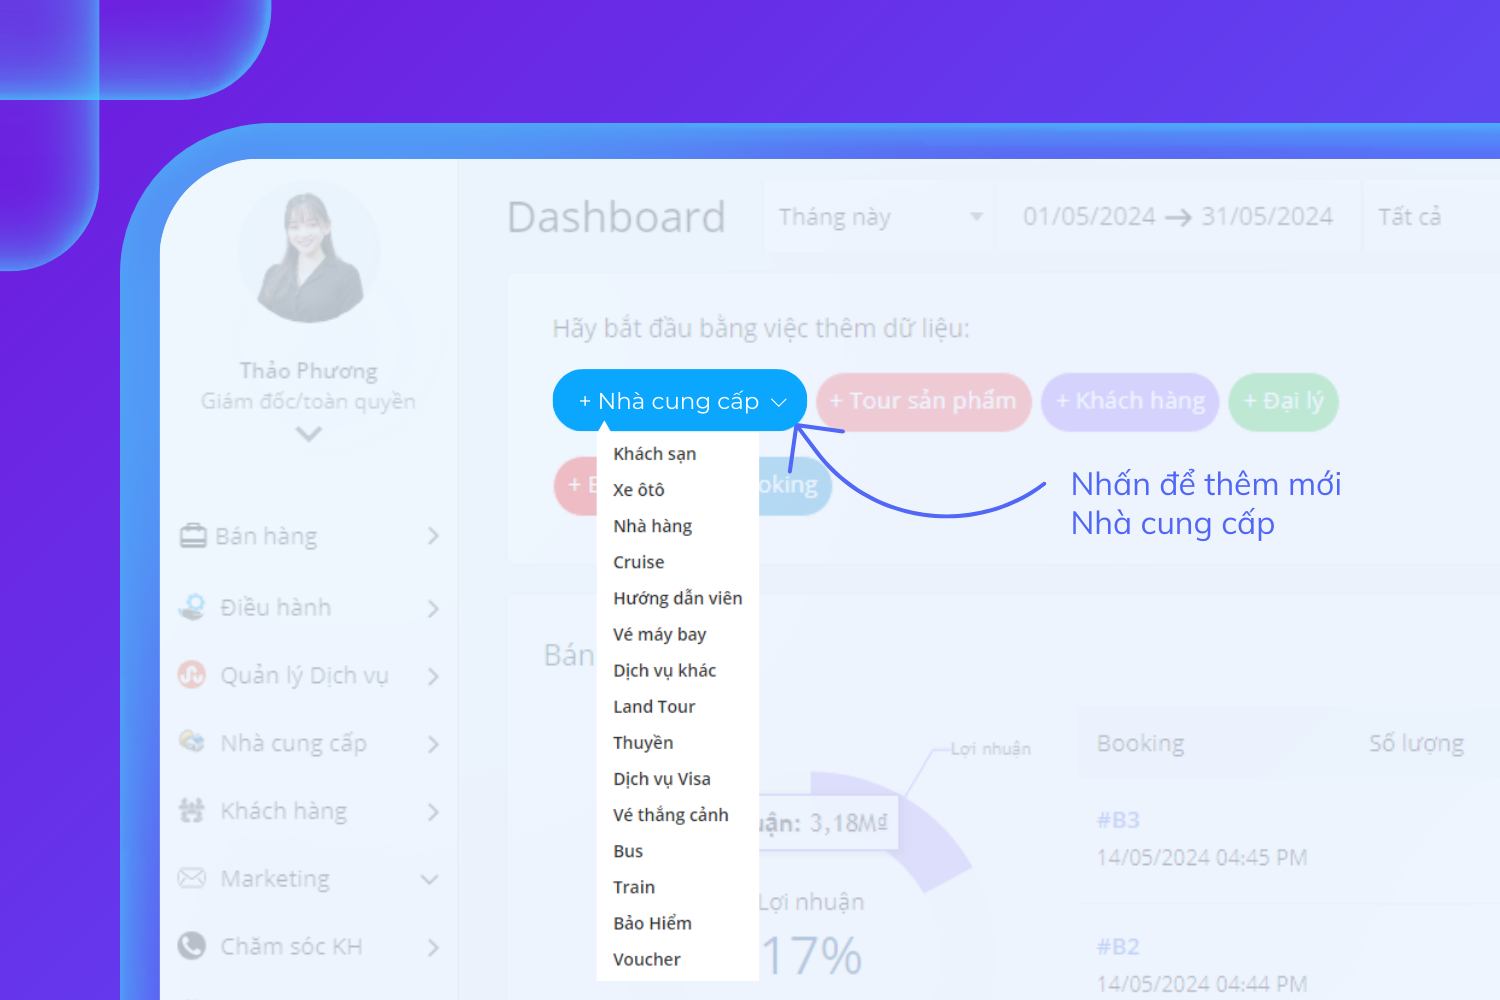Expand the Điều hành sidebar arrow
The width and height of the screenshot is (1500, 1000).
[x=433, y=608]
